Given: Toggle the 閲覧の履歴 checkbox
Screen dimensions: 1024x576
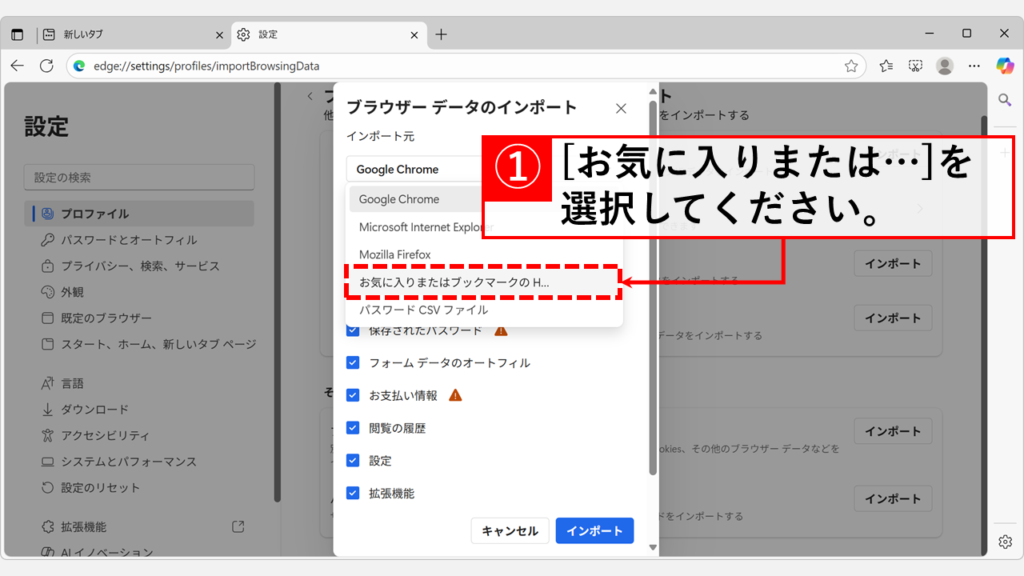Looking at the screenshot, I should click(353, 428).
